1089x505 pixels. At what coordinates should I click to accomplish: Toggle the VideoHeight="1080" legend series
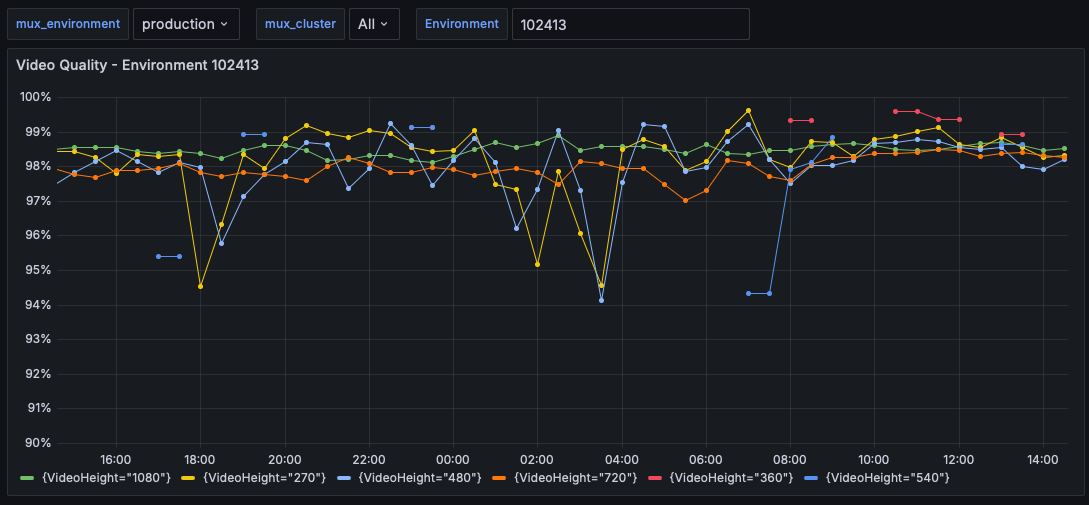click(x=104, y=478)
